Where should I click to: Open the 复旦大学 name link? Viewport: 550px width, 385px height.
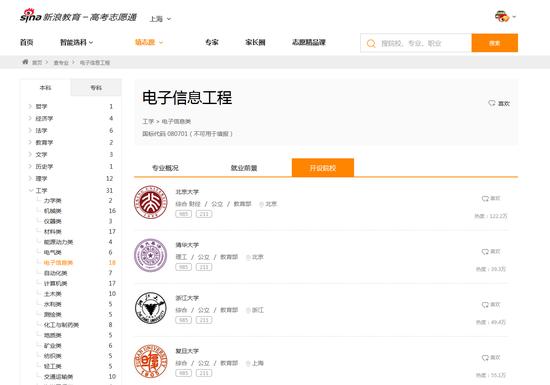pyautogui.click(x=187, y=351)
